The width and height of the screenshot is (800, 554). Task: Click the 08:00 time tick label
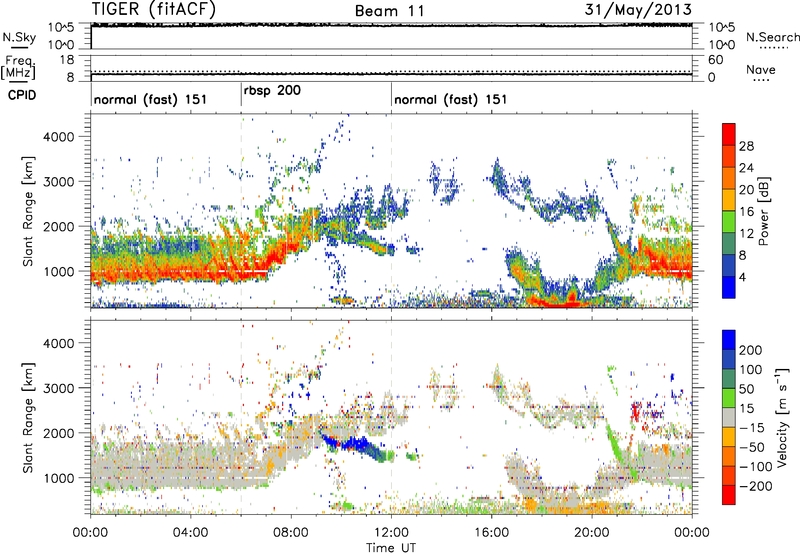pos(291,533)
